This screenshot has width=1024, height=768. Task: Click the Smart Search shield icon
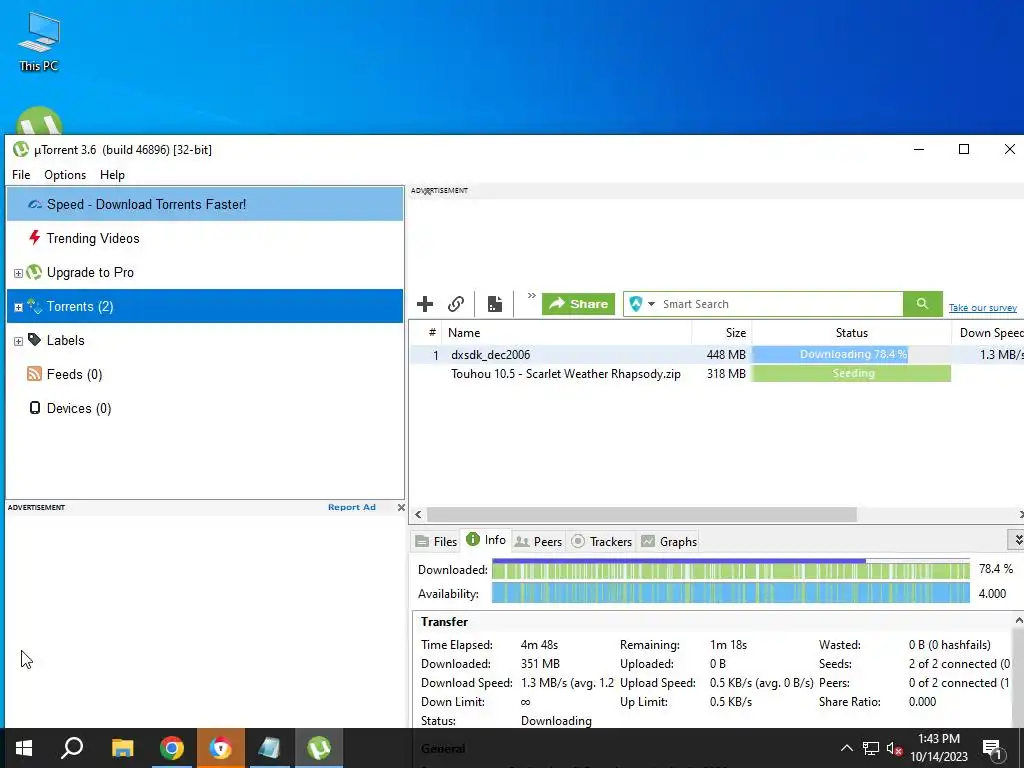[x=635, y=304]
